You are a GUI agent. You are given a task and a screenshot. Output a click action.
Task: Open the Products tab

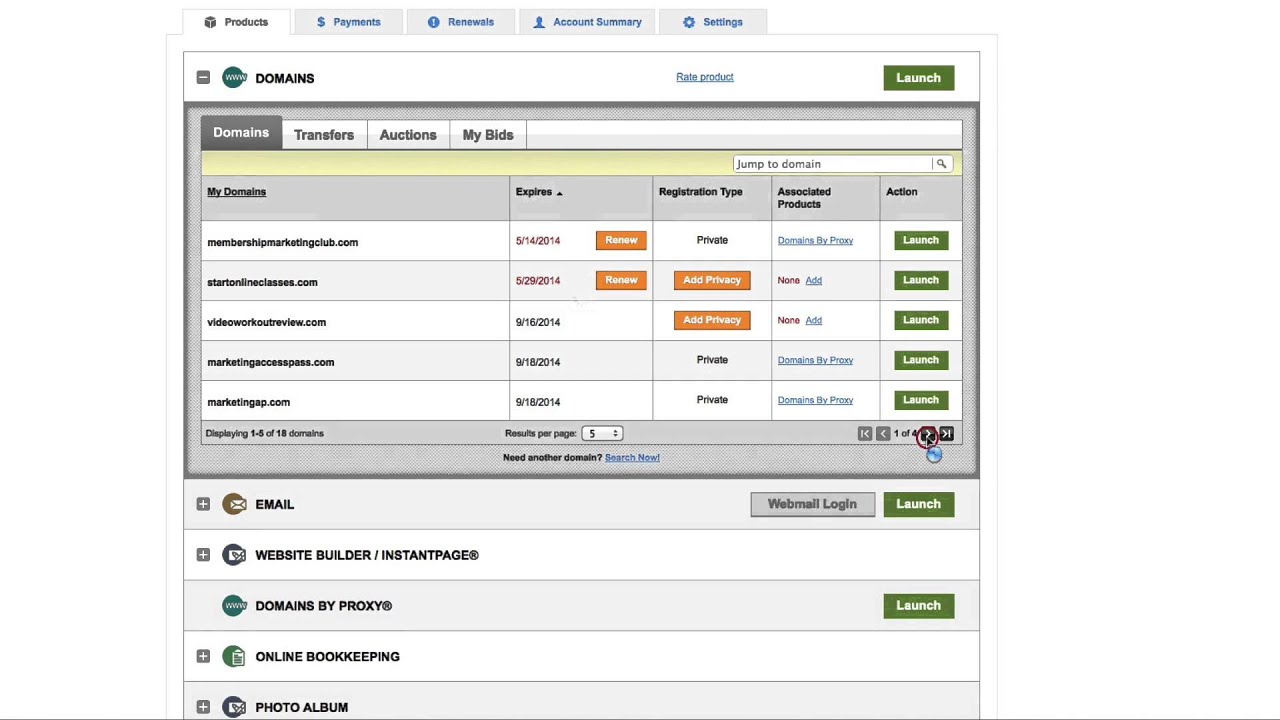point(236,22)
